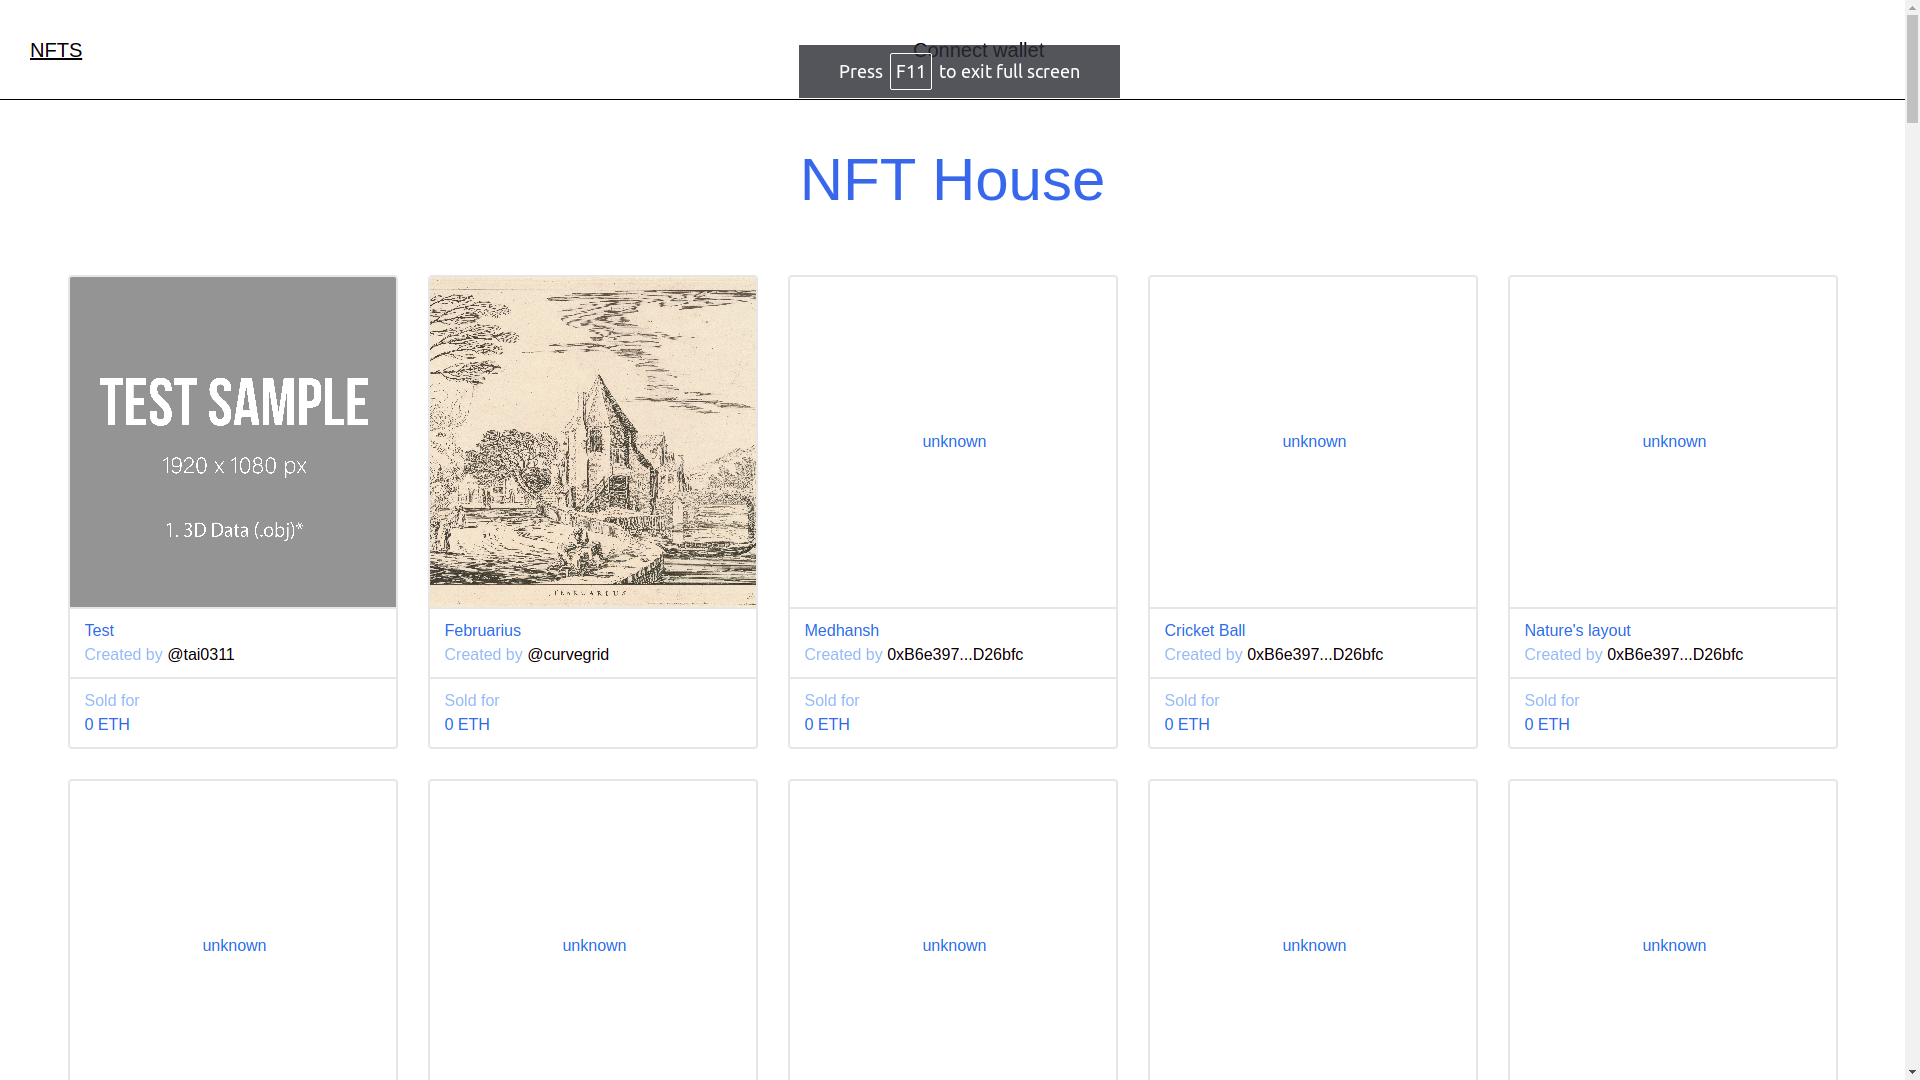Open the Cricket Ball NFT title
Screen dimensions: 1920x1080
tap(1204, 630)
